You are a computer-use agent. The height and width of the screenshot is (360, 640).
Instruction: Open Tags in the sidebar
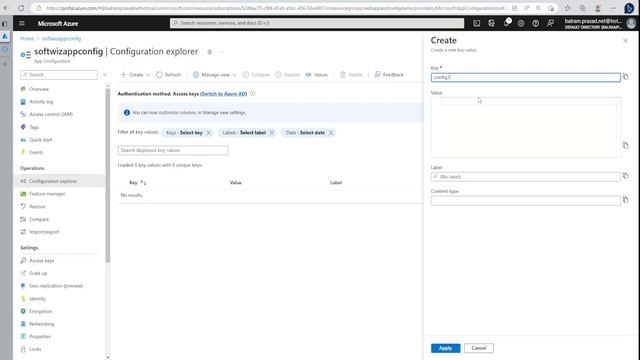point(34,127)
